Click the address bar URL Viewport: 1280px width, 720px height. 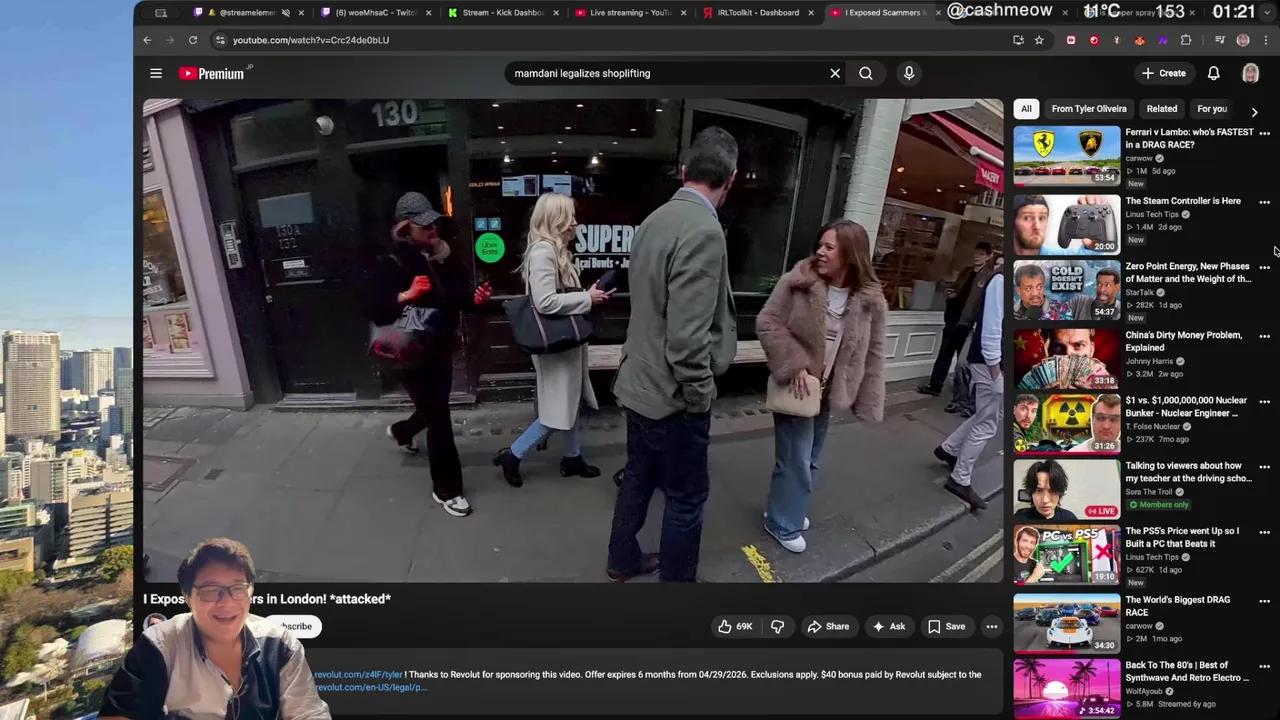click(311, 40)
